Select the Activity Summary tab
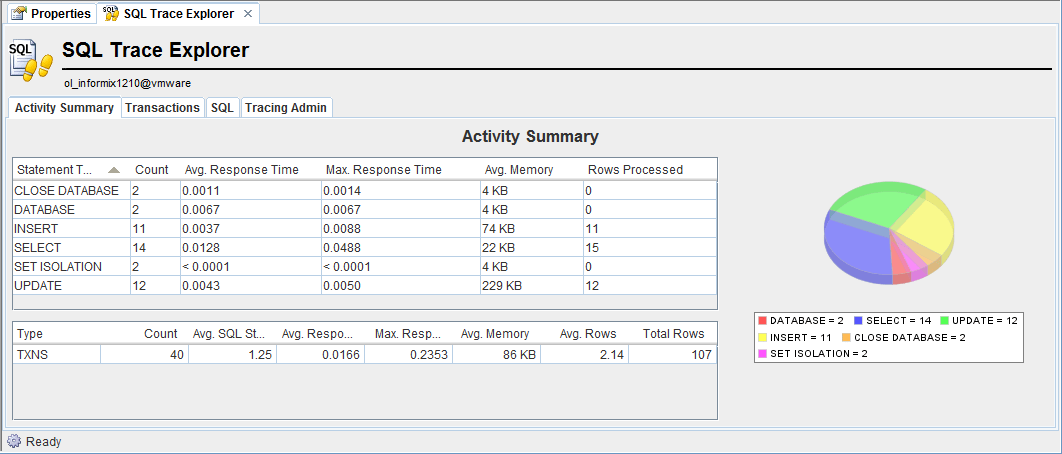 (x=64, y=108)
